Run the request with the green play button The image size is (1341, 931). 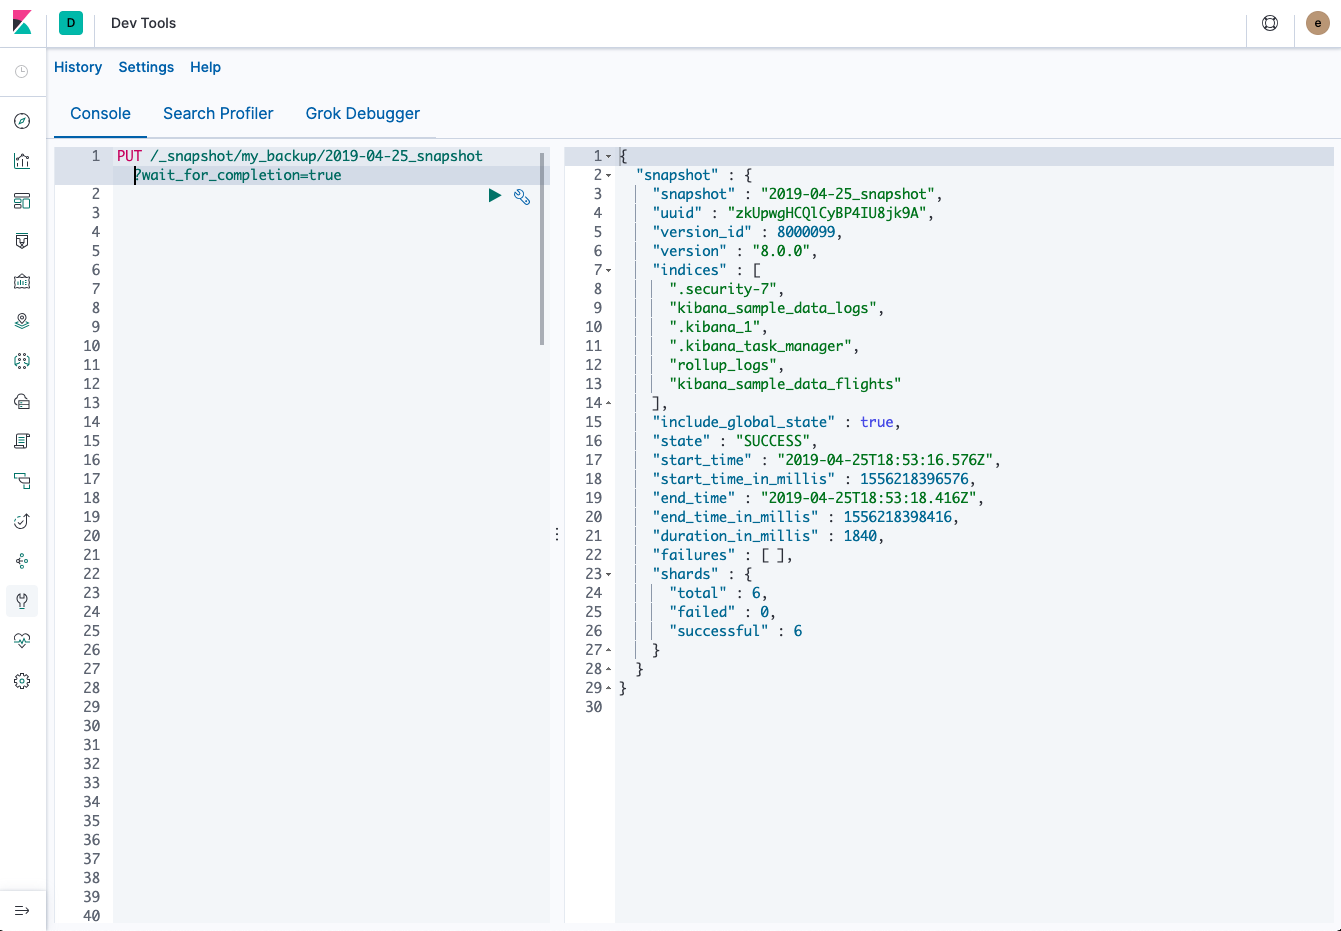pyautogui.click(x=494, y=196)
